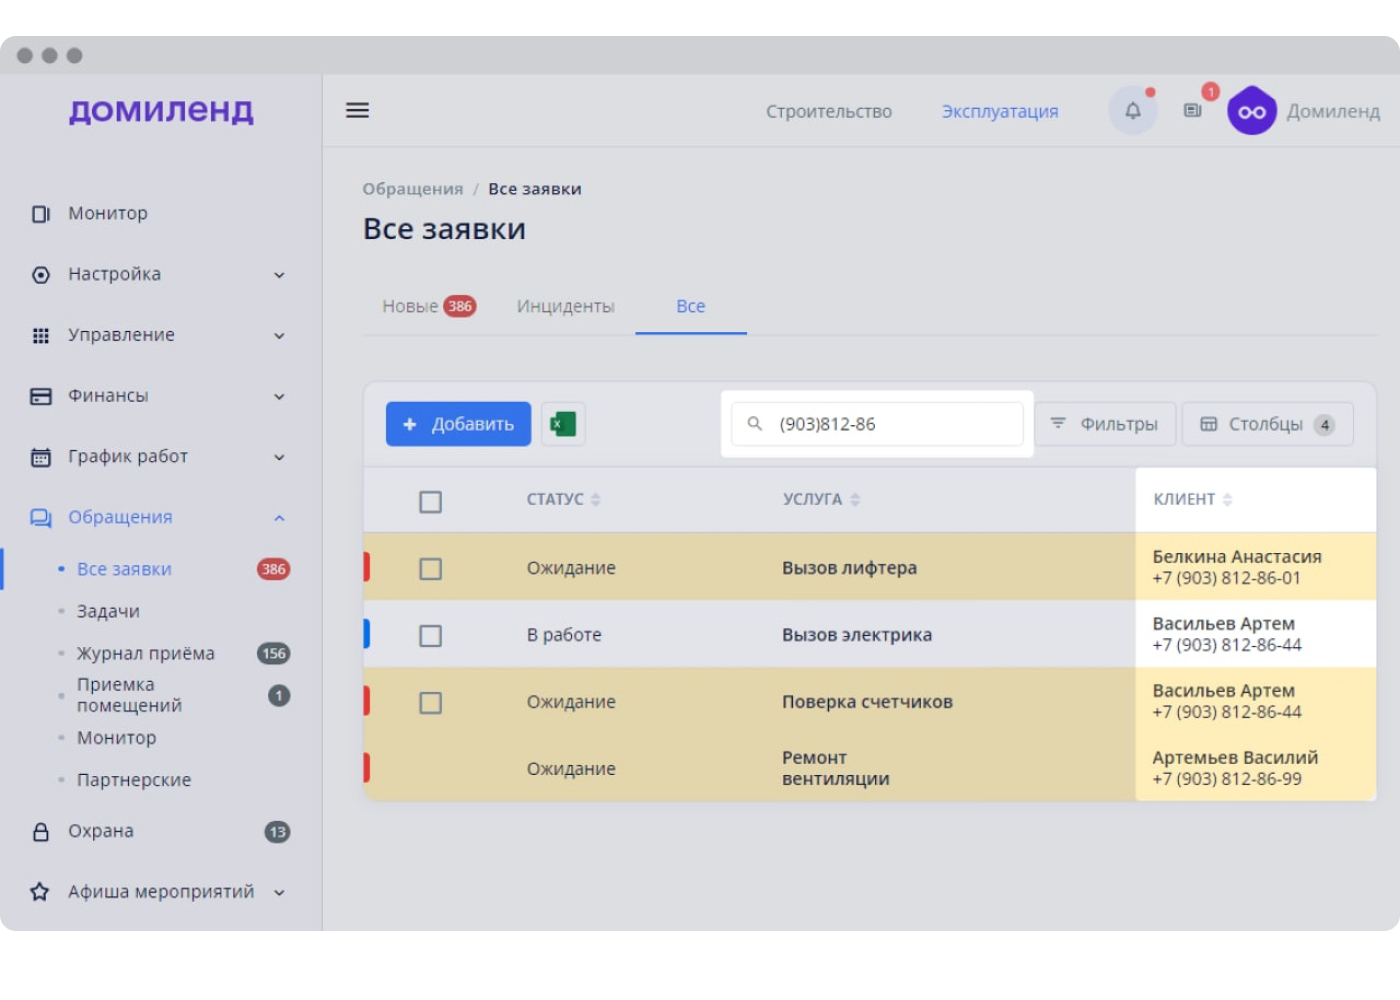
Task: Click phone number +7 (903) 812-86-99
Action: [x=1227, y=779]
